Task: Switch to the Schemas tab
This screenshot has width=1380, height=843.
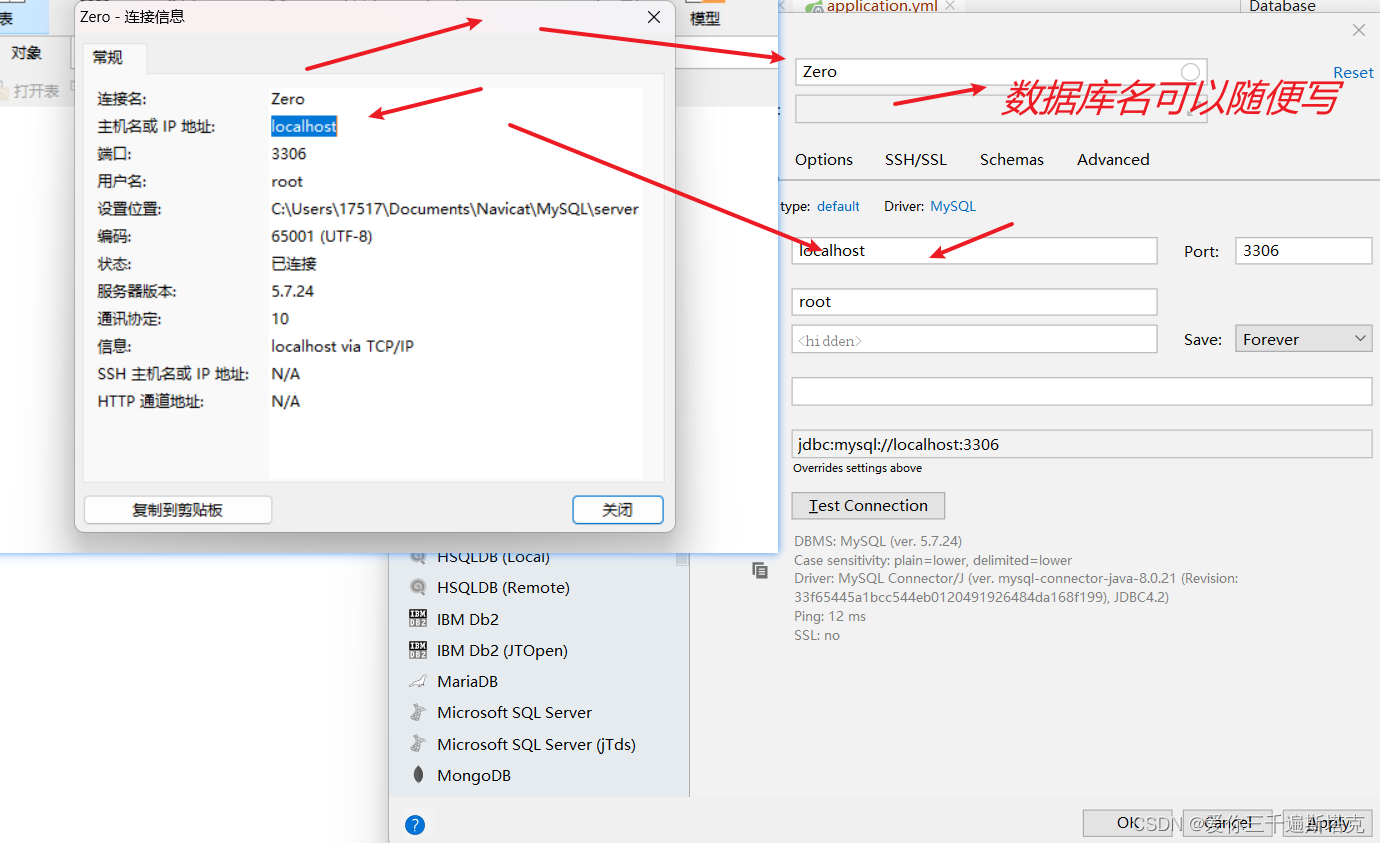Action: 1011,159
